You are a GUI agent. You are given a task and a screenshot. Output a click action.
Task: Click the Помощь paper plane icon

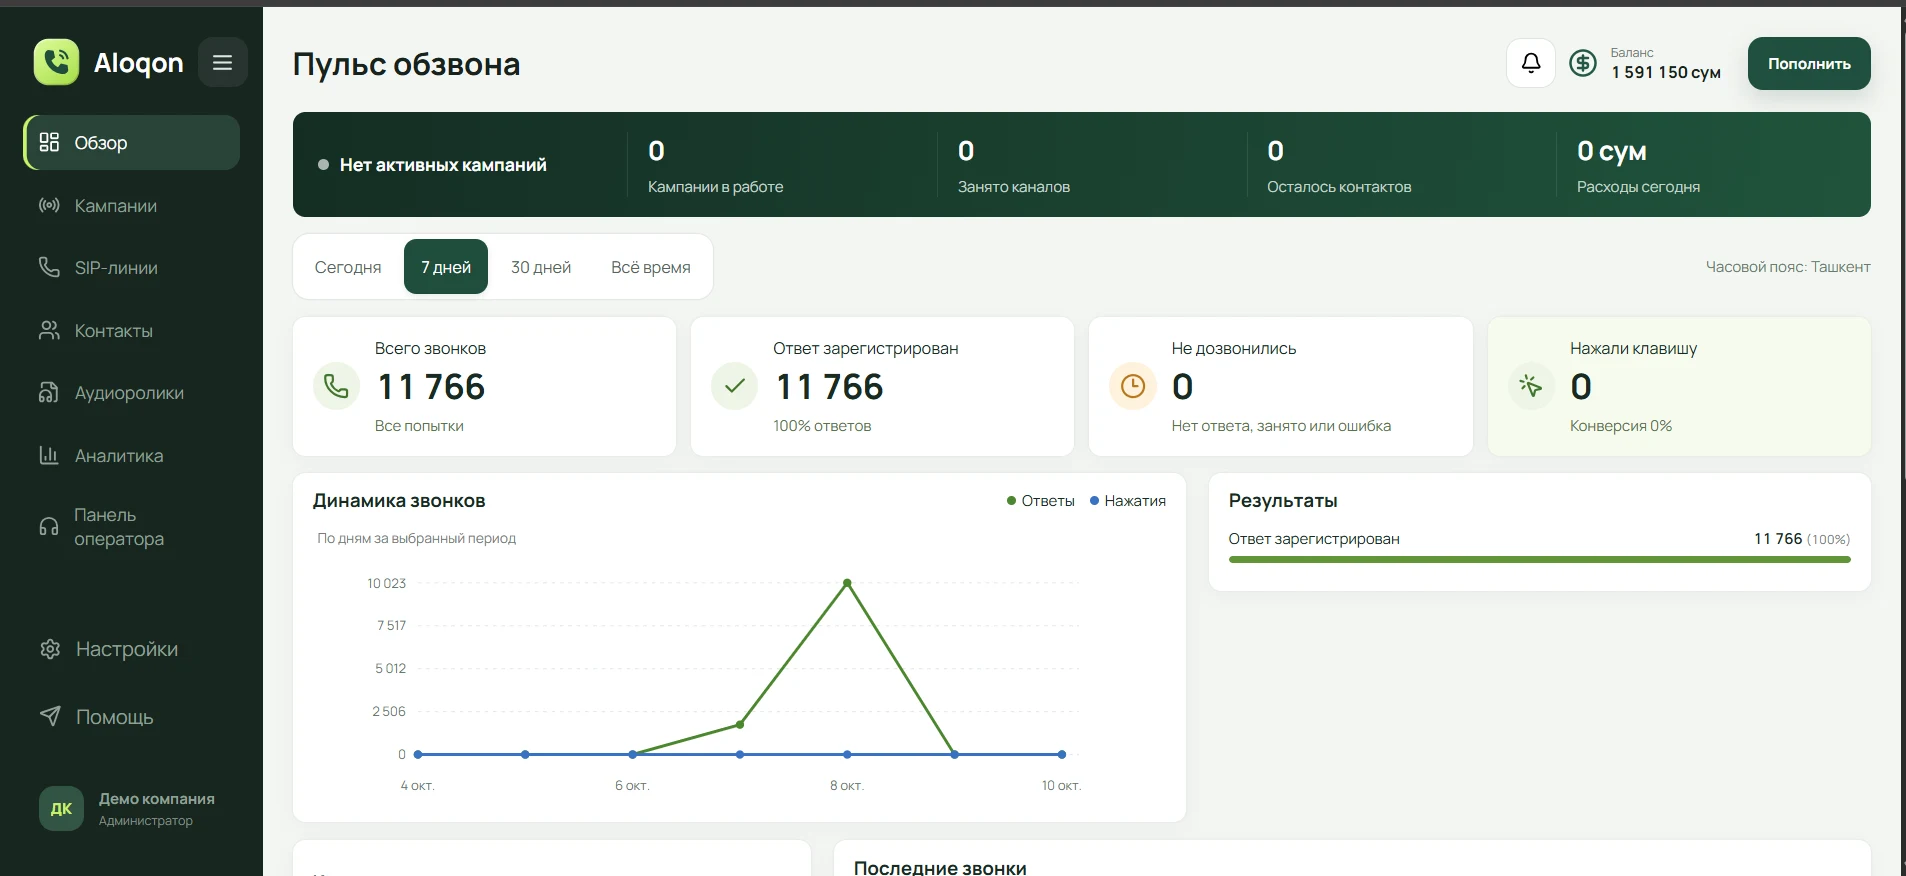50,716
